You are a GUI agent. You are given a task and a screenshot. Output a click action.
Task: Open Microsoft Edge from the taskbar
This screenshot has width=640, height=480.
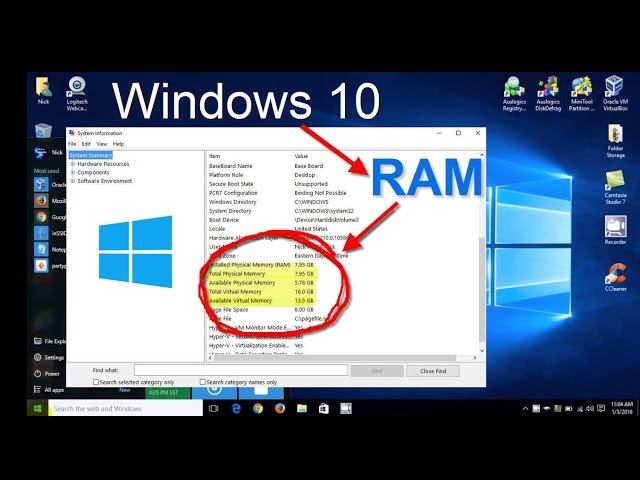pyautogui.click(x=236, y=408)
